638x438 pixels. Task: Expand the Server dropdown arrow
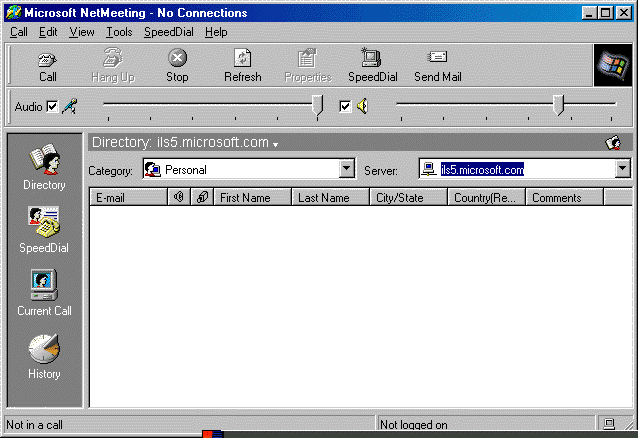point(623,168)
